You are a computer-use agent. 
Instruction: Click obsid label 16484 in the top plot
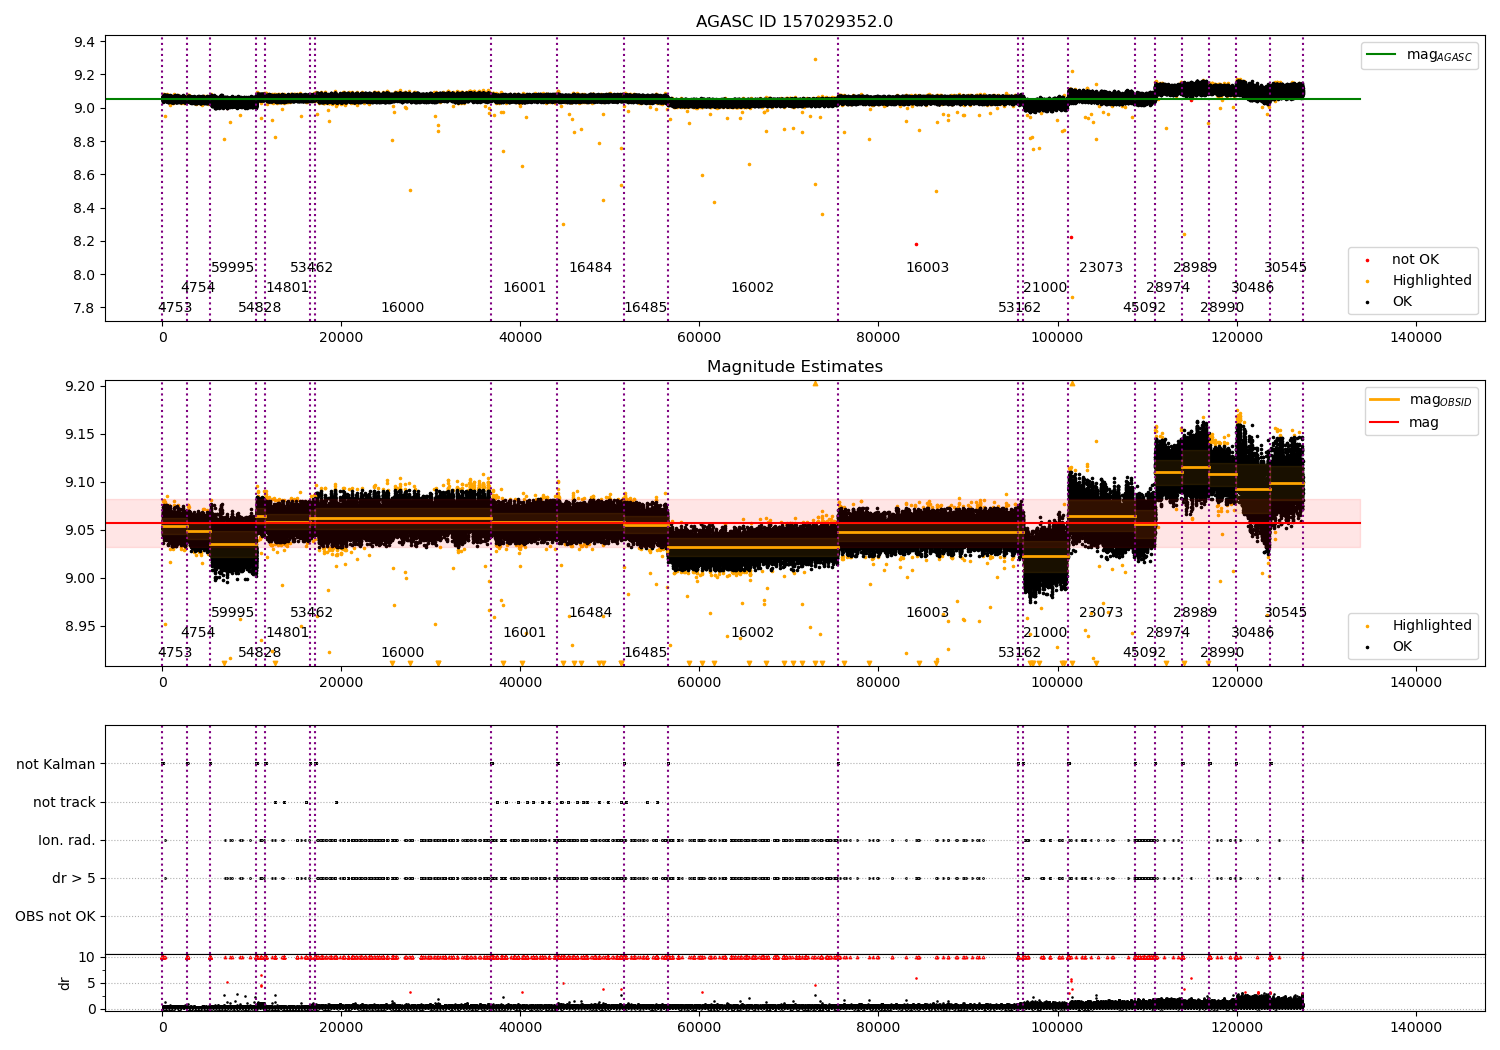(x=591, y=268)
